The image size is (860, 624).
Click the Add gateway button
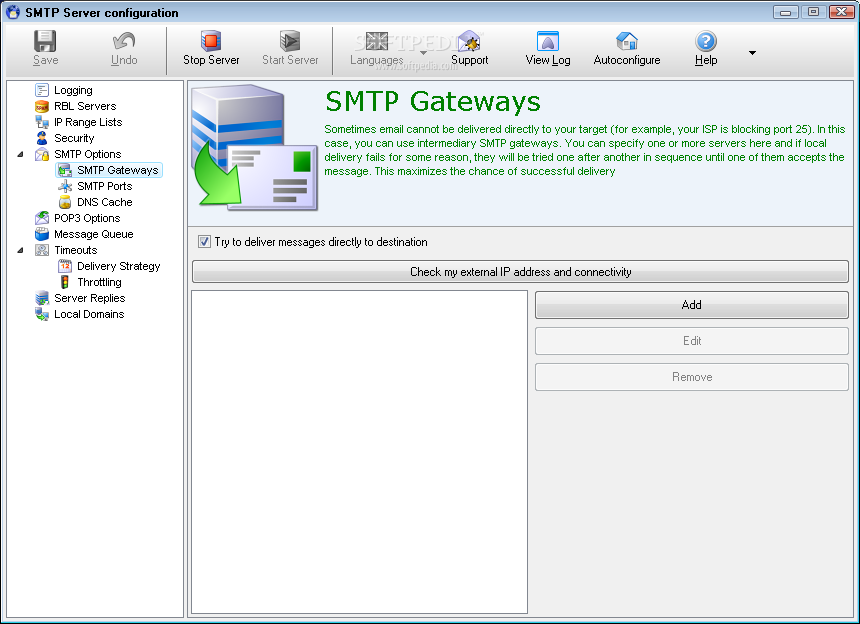pos(692,304)
